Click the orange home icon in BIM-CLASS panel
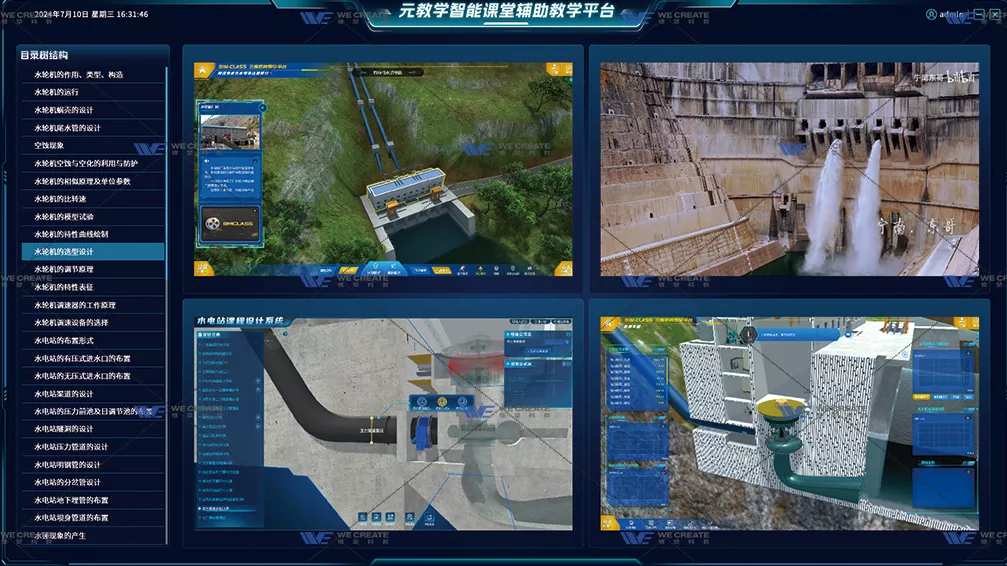This screenshot has height=566, width=1007. (203, 71)
